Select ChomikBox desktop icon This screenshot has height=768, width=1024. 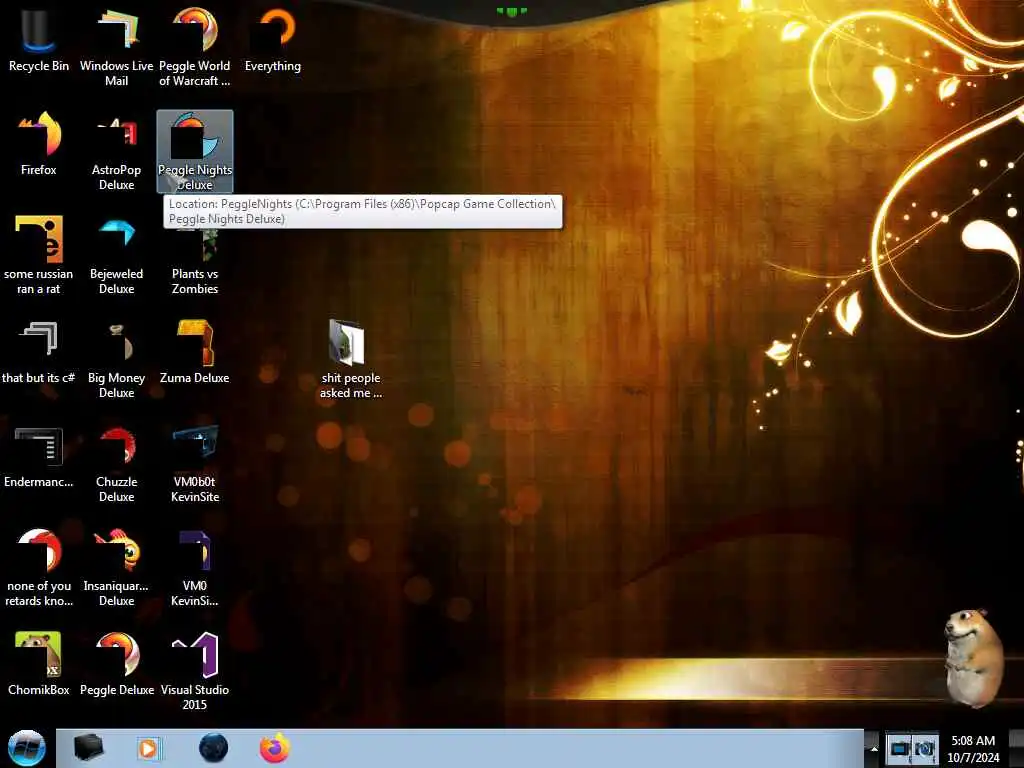[x=39, y=664]
